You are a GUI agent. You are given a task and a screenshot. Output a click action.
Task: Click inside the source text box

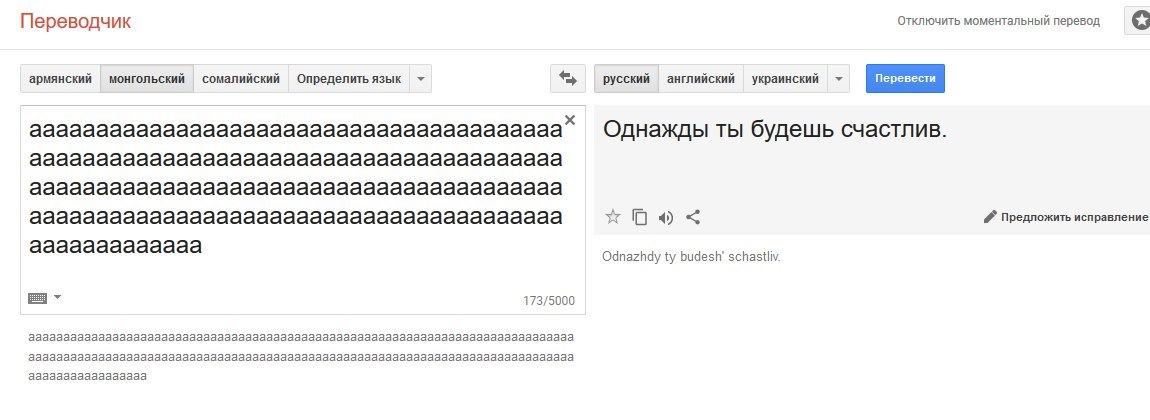(303, 210)
